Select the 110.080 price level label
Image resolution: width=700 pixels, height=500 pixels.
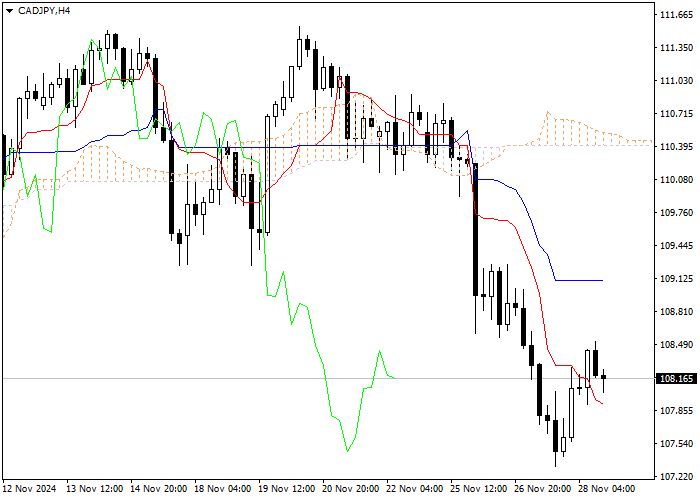tap(676, 179)
